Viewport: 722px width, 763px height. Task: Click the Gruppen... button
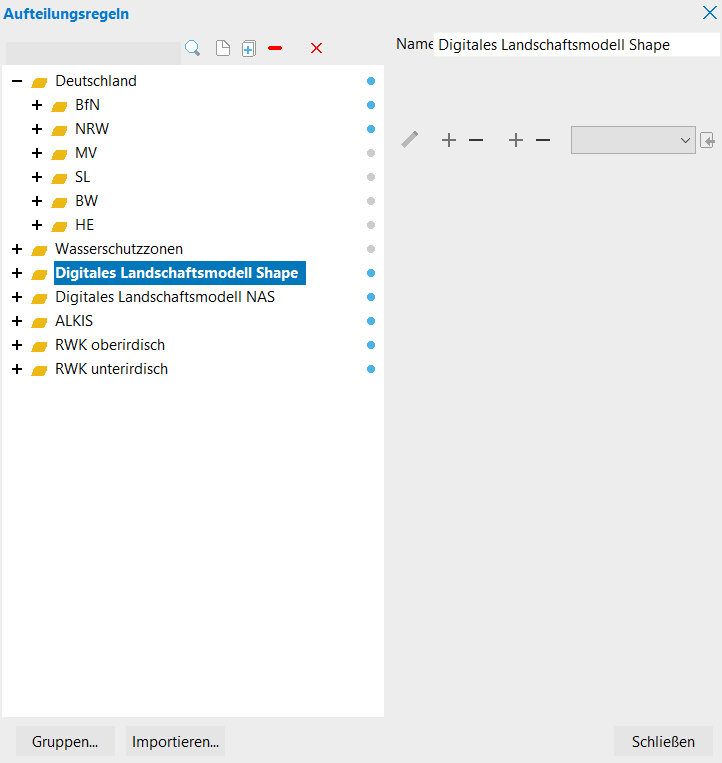pos(65,742)
